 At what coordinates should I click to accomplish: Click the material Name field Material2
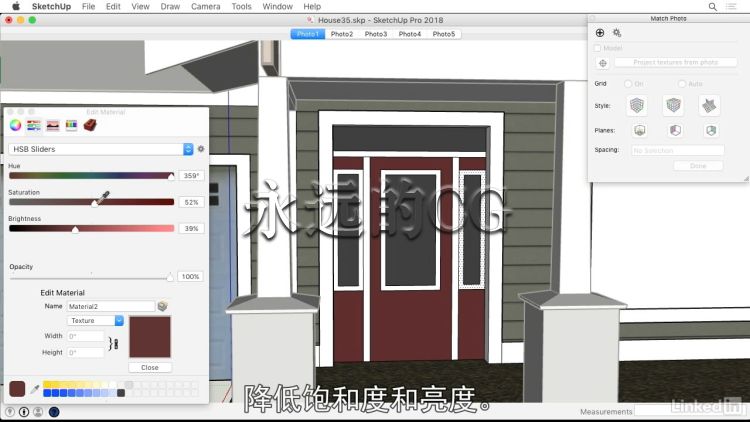(x=110, y=306)
